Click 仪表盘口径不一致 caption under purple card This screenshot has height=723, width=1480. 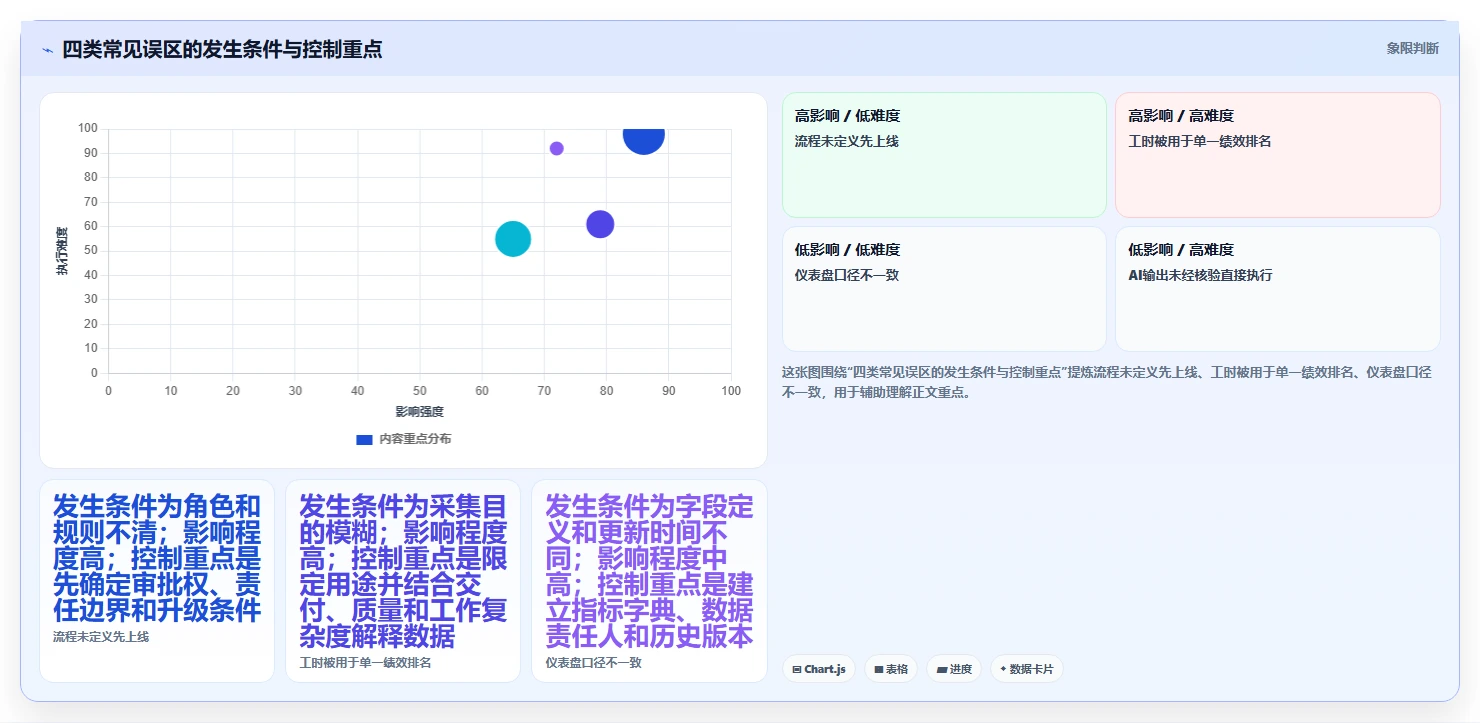coord(593,662)
